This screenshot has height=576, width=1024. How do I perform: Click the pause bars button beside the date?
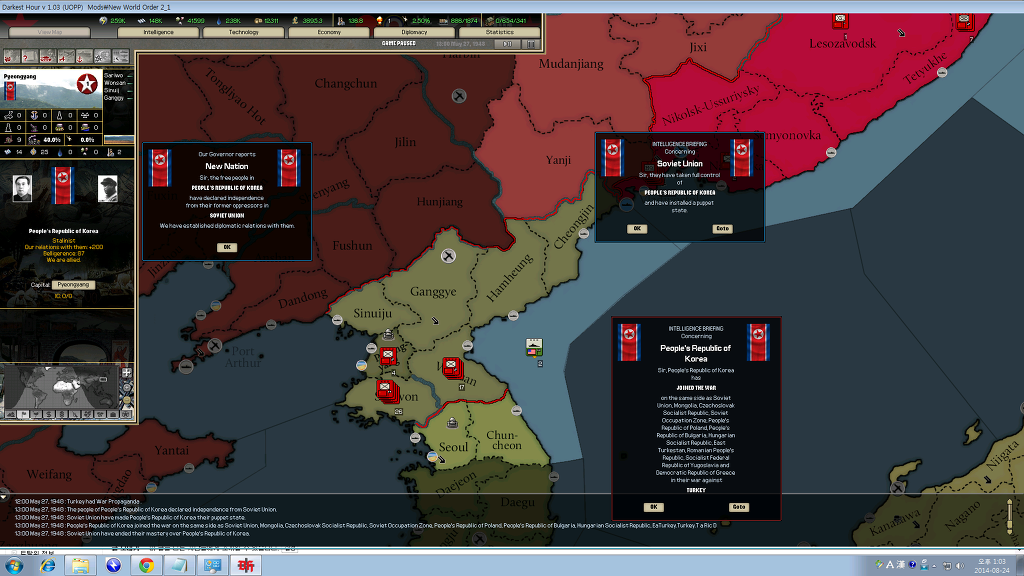point(531,44)
